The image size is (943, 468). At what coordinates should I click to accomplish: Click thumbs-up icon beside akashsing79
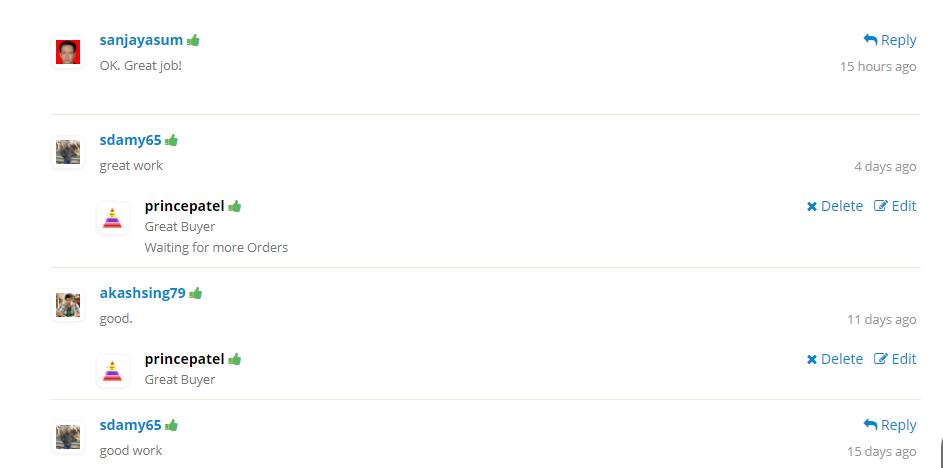tap(196, 293)
